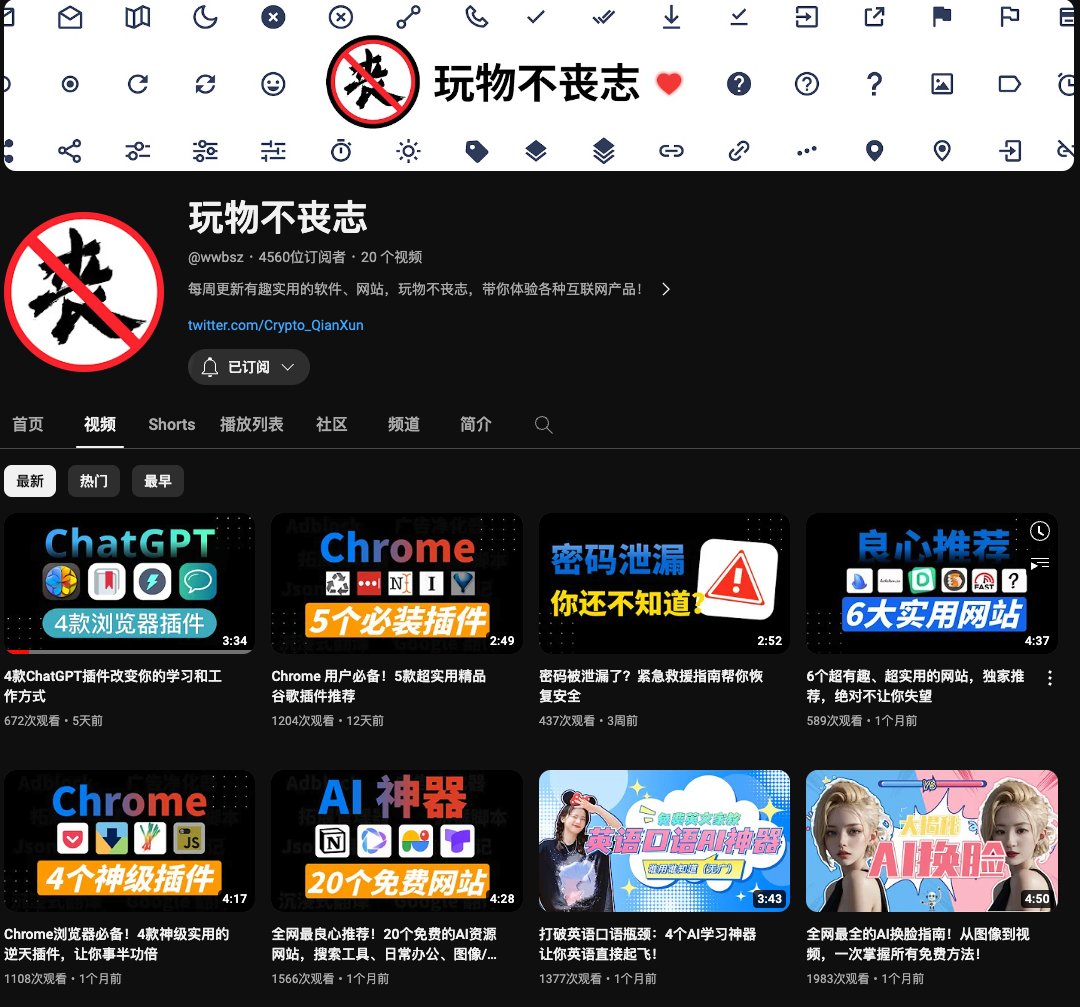Switch to the 首页 tab
Viewport: 1080px width, 1007px height.
[x=28, y=424]
